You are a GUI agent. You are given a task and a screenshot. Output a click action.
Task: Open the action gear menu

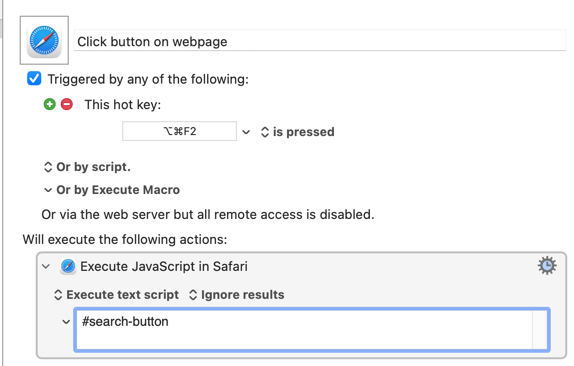pos(547,266)
